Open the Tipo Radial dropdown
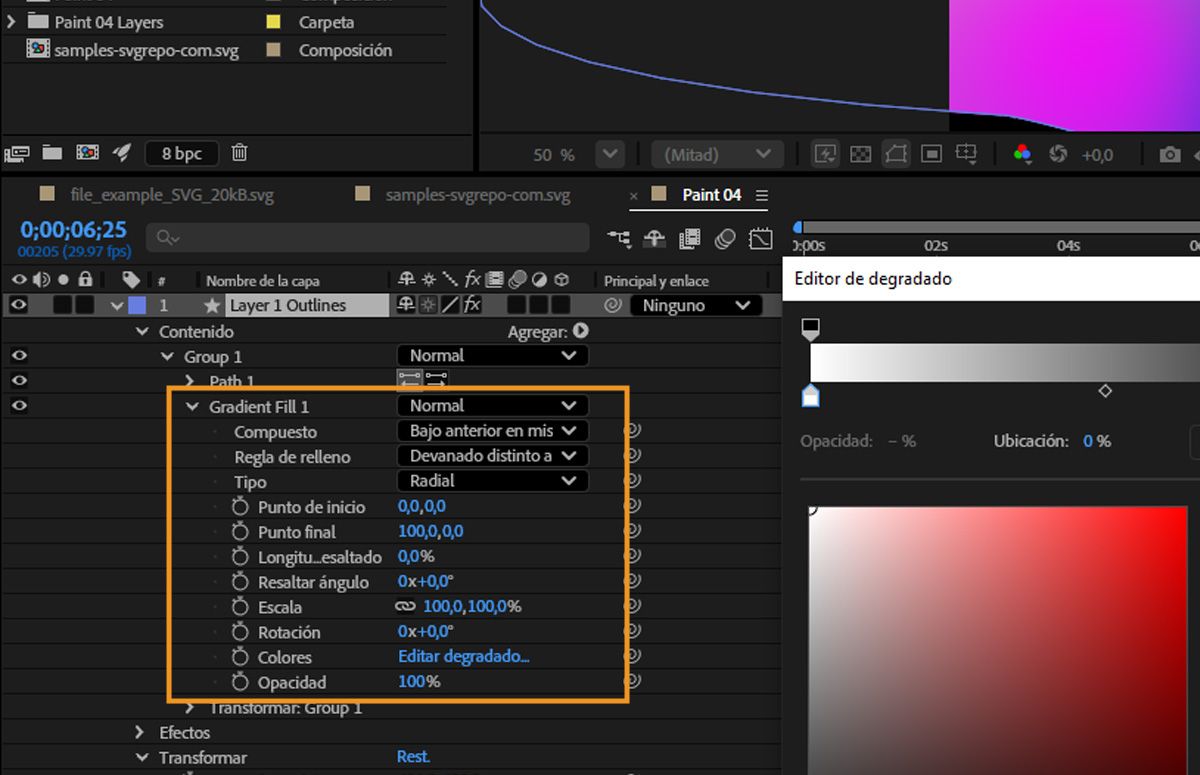 (493, 481)
